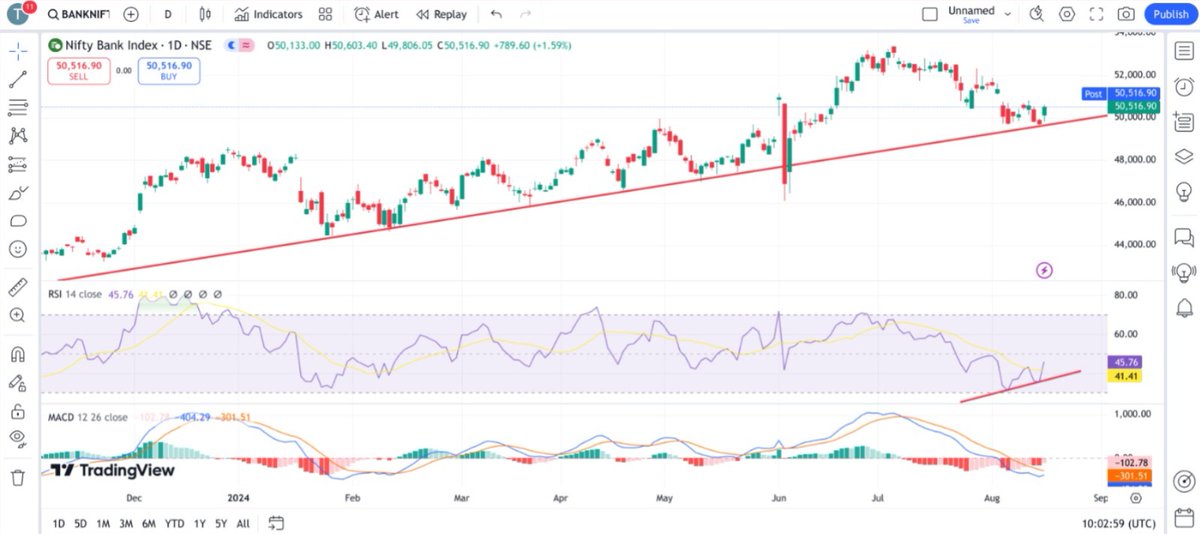
Task: Open the alerts clock panel
Action: point(1184,86)
